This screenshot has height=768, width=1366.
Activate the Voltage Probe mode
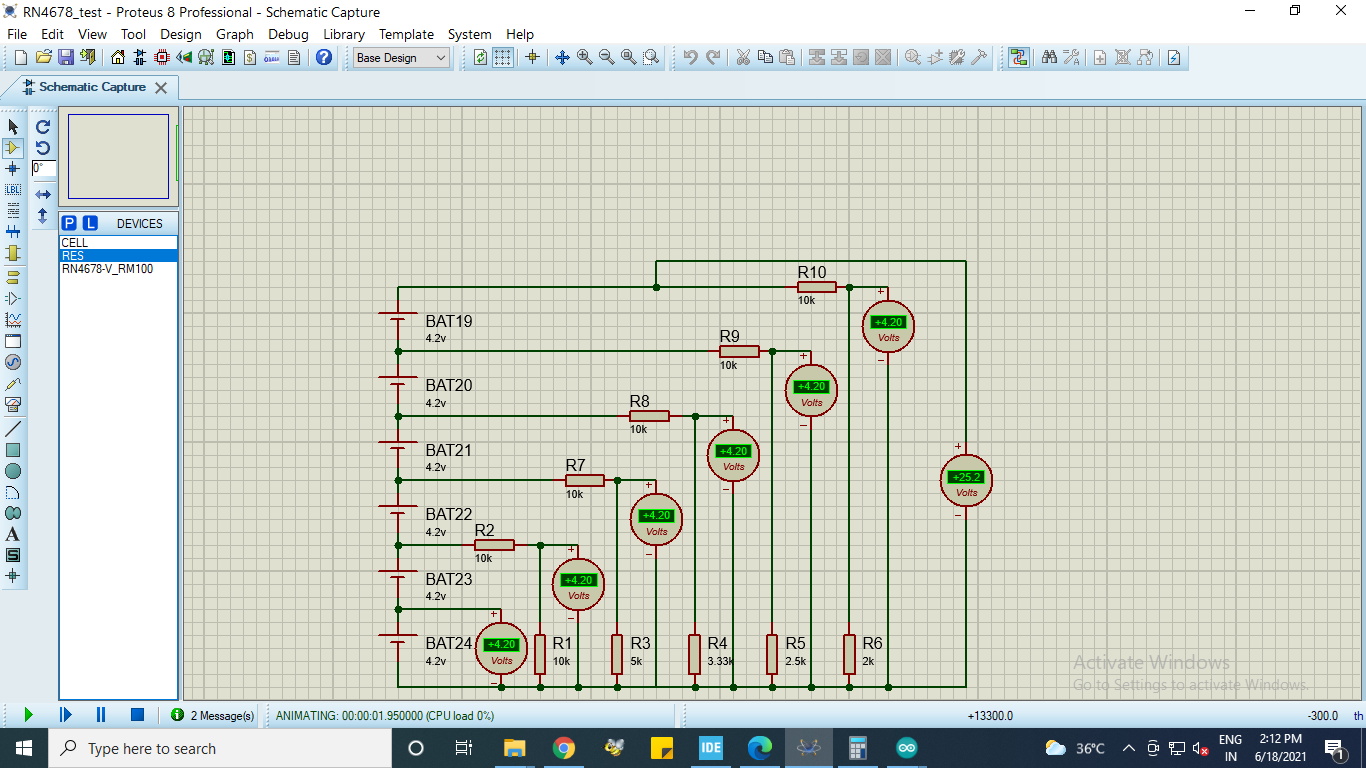pyautogui.click(x=12, y=383)
